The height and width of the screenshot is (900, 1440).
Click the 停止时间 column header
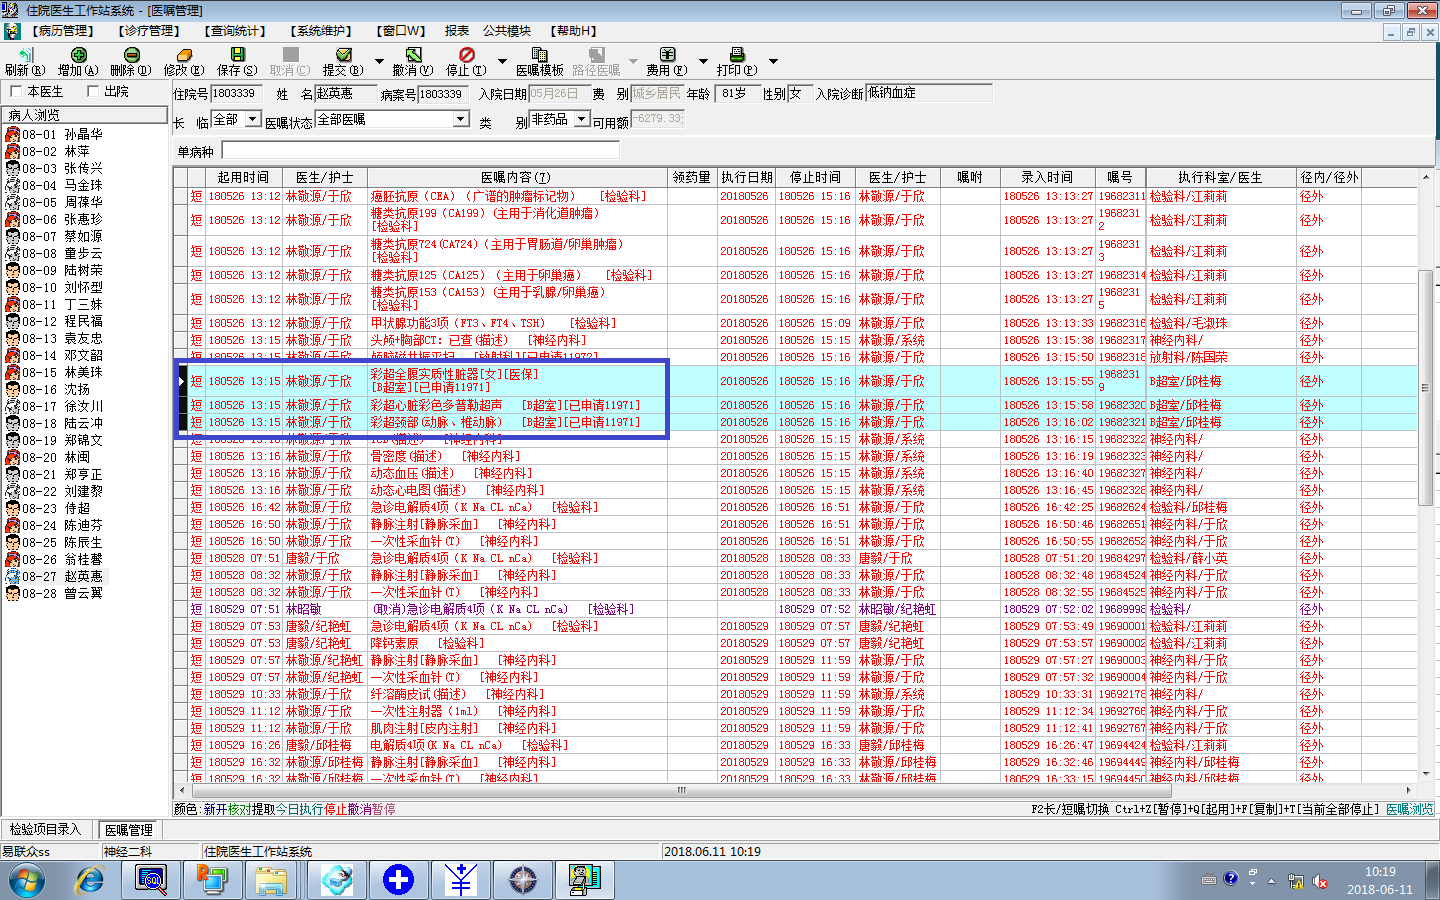(x=815, y=177)
